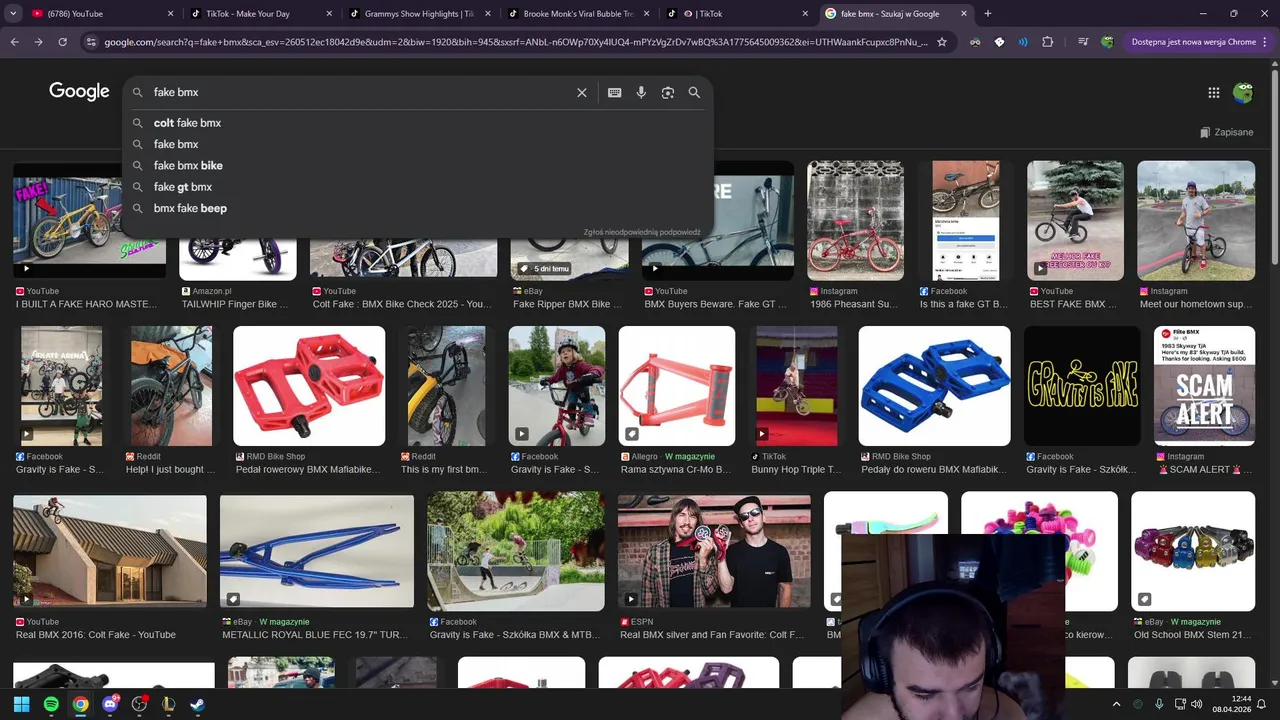
Task: Reload the current page
Action: 62,42
